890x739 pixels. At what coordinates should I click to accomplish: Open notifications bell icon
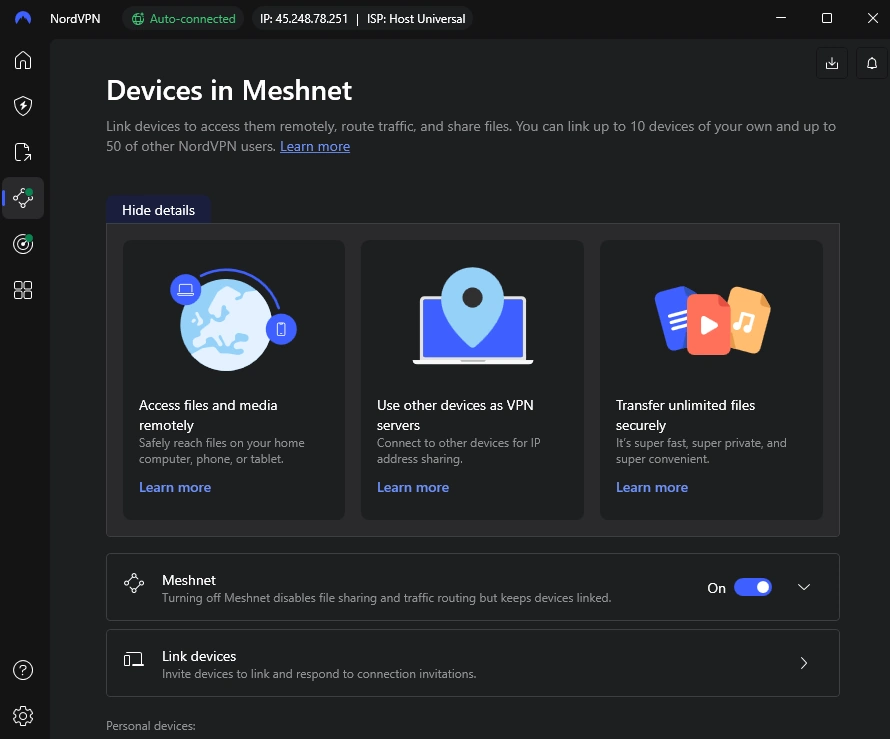(872, 63)
